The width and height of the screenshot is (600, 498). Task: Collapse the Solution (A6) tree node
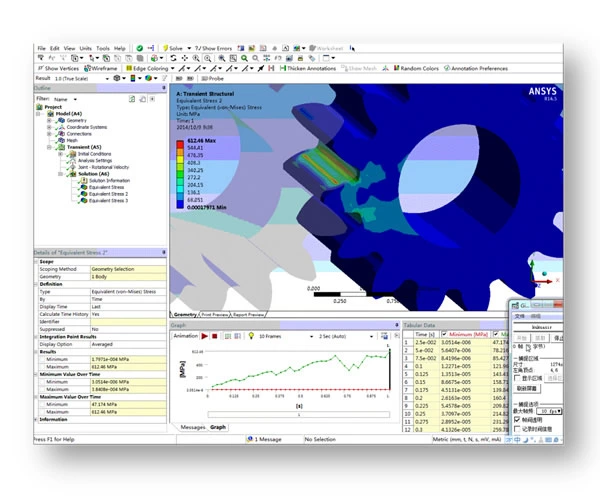[x=58, y=174]
